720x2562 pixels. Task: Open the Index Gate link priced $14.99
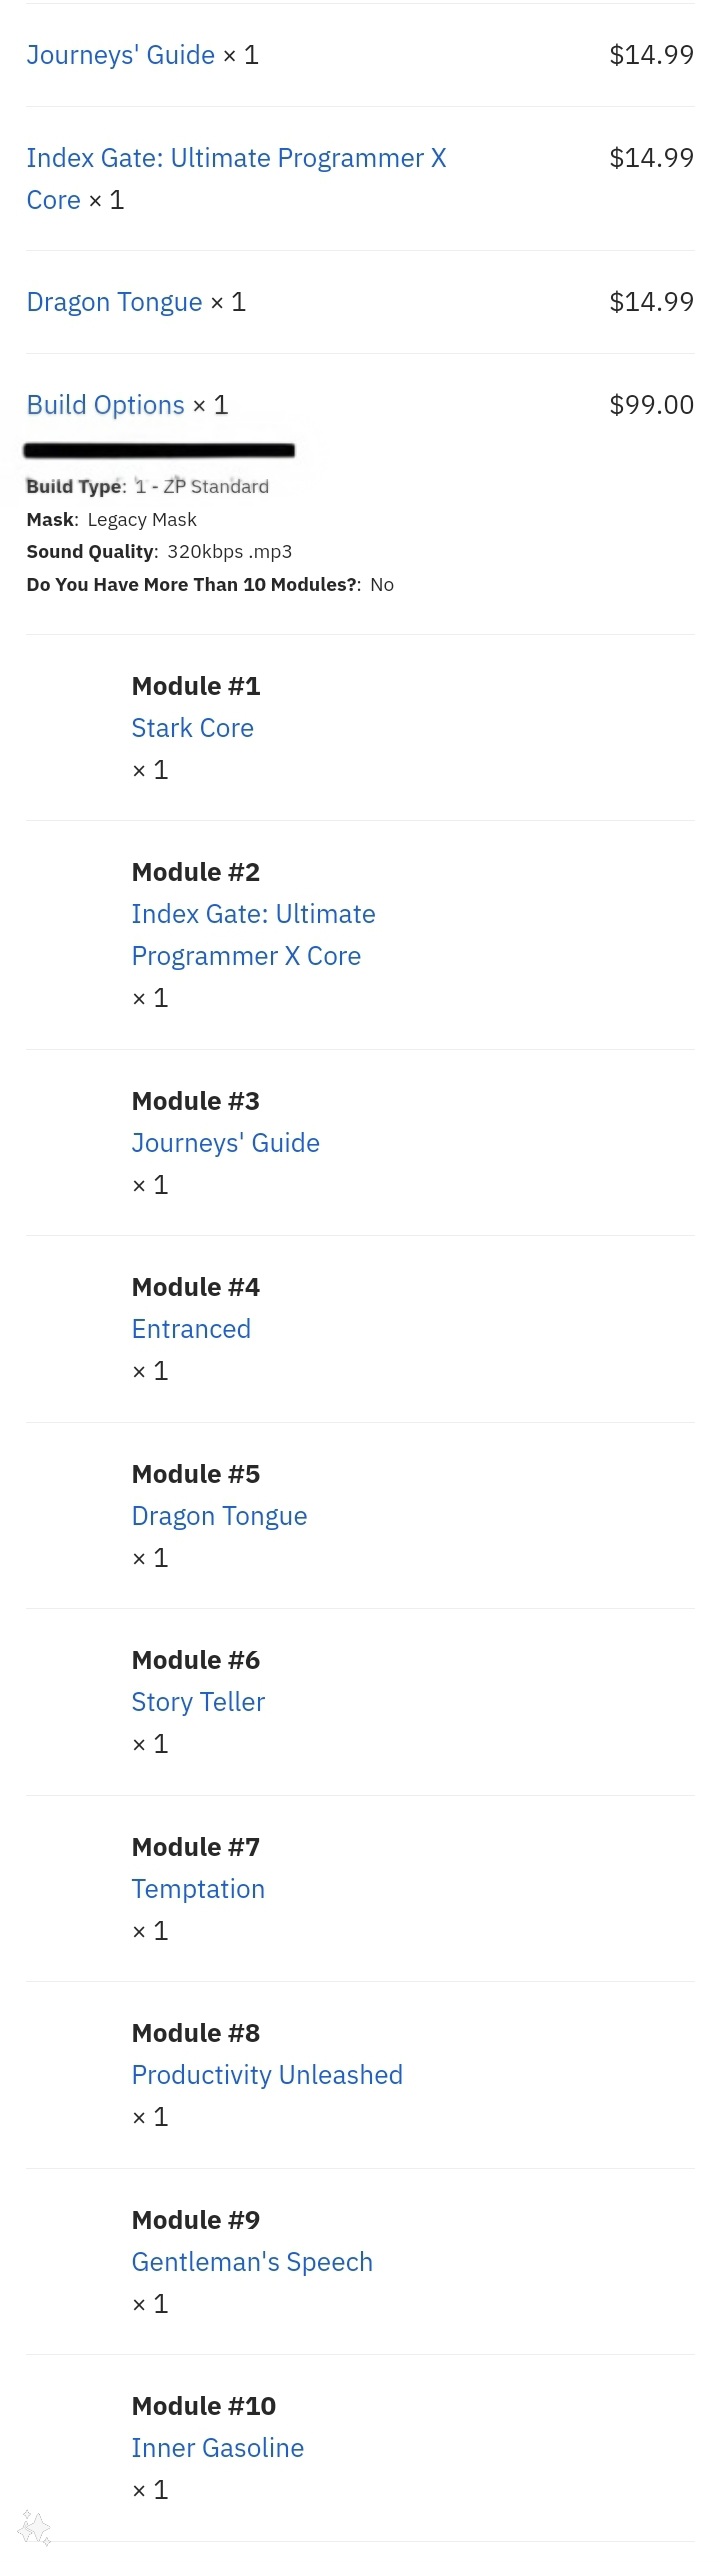236,179
